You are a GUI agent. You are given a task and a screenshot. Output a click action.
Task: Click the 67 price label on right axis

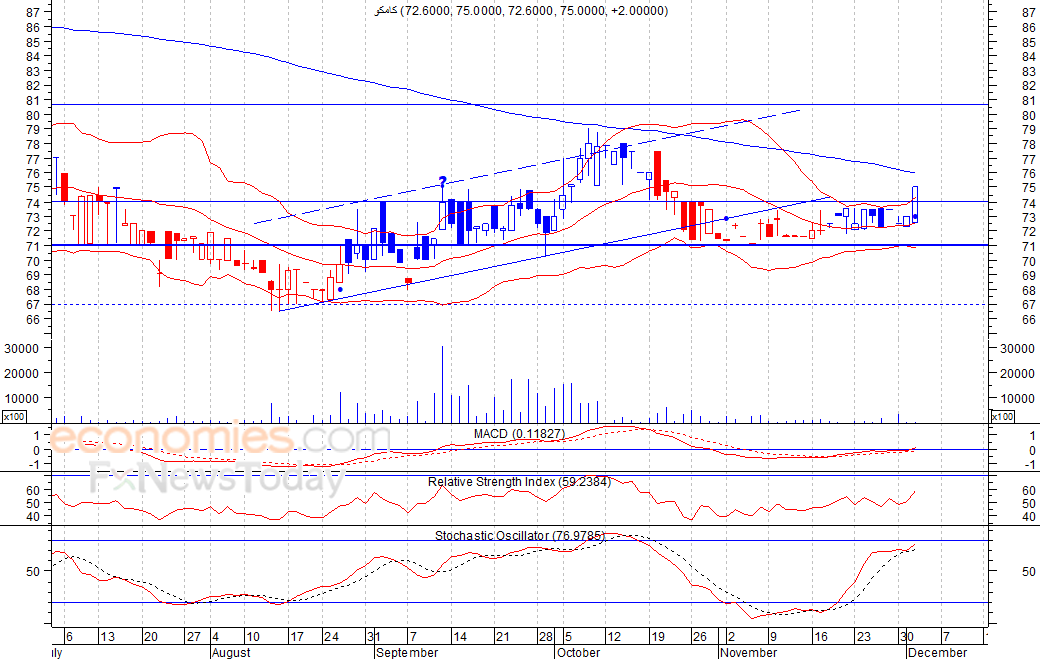click(1029, 305)
